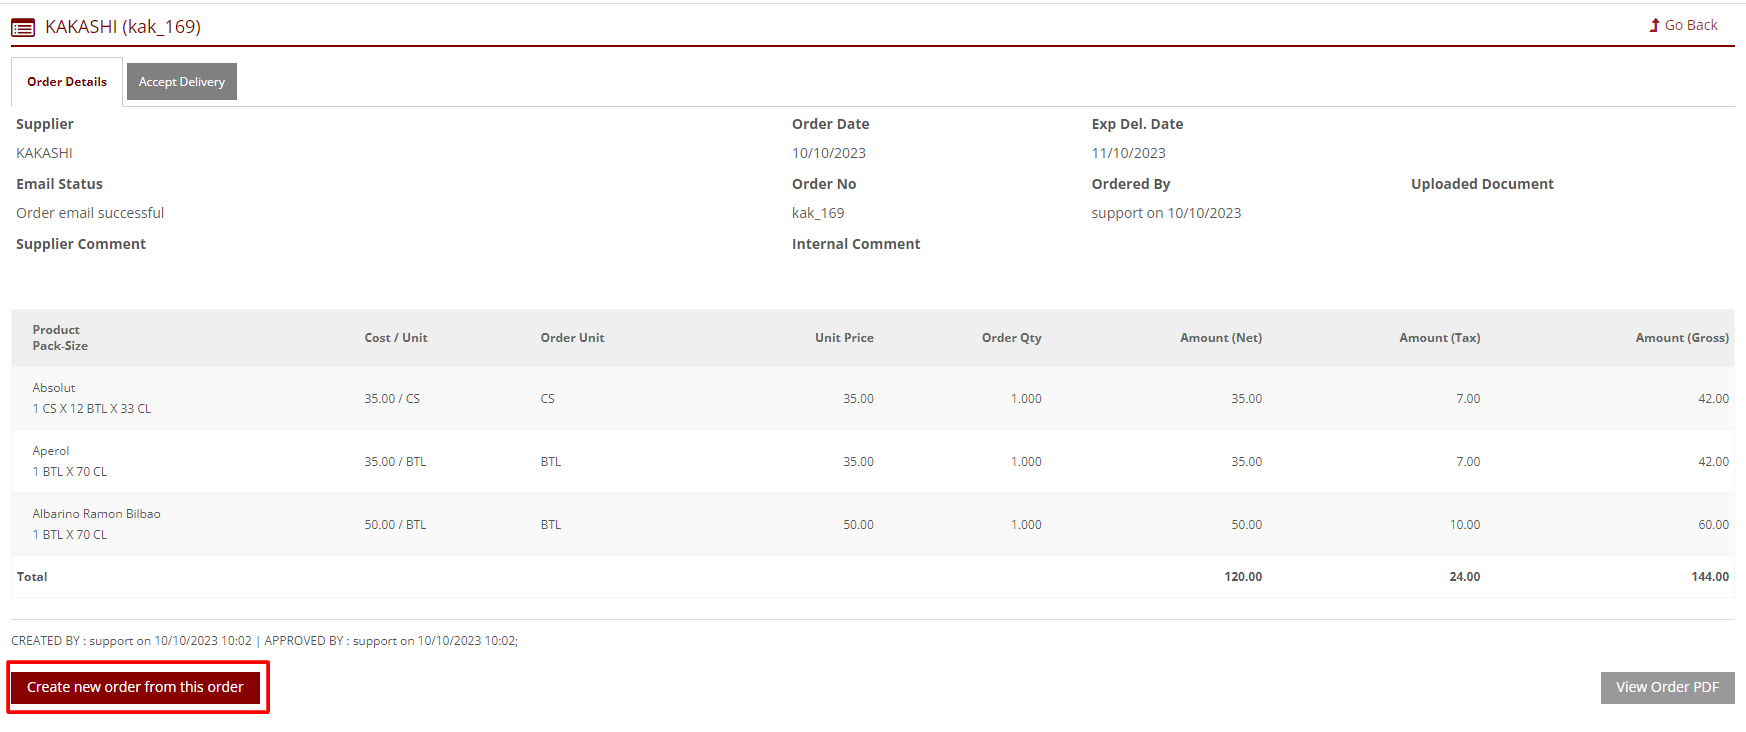
Task: Select Albarino Ramon Bilbao product row
Action: pos(96,514)
